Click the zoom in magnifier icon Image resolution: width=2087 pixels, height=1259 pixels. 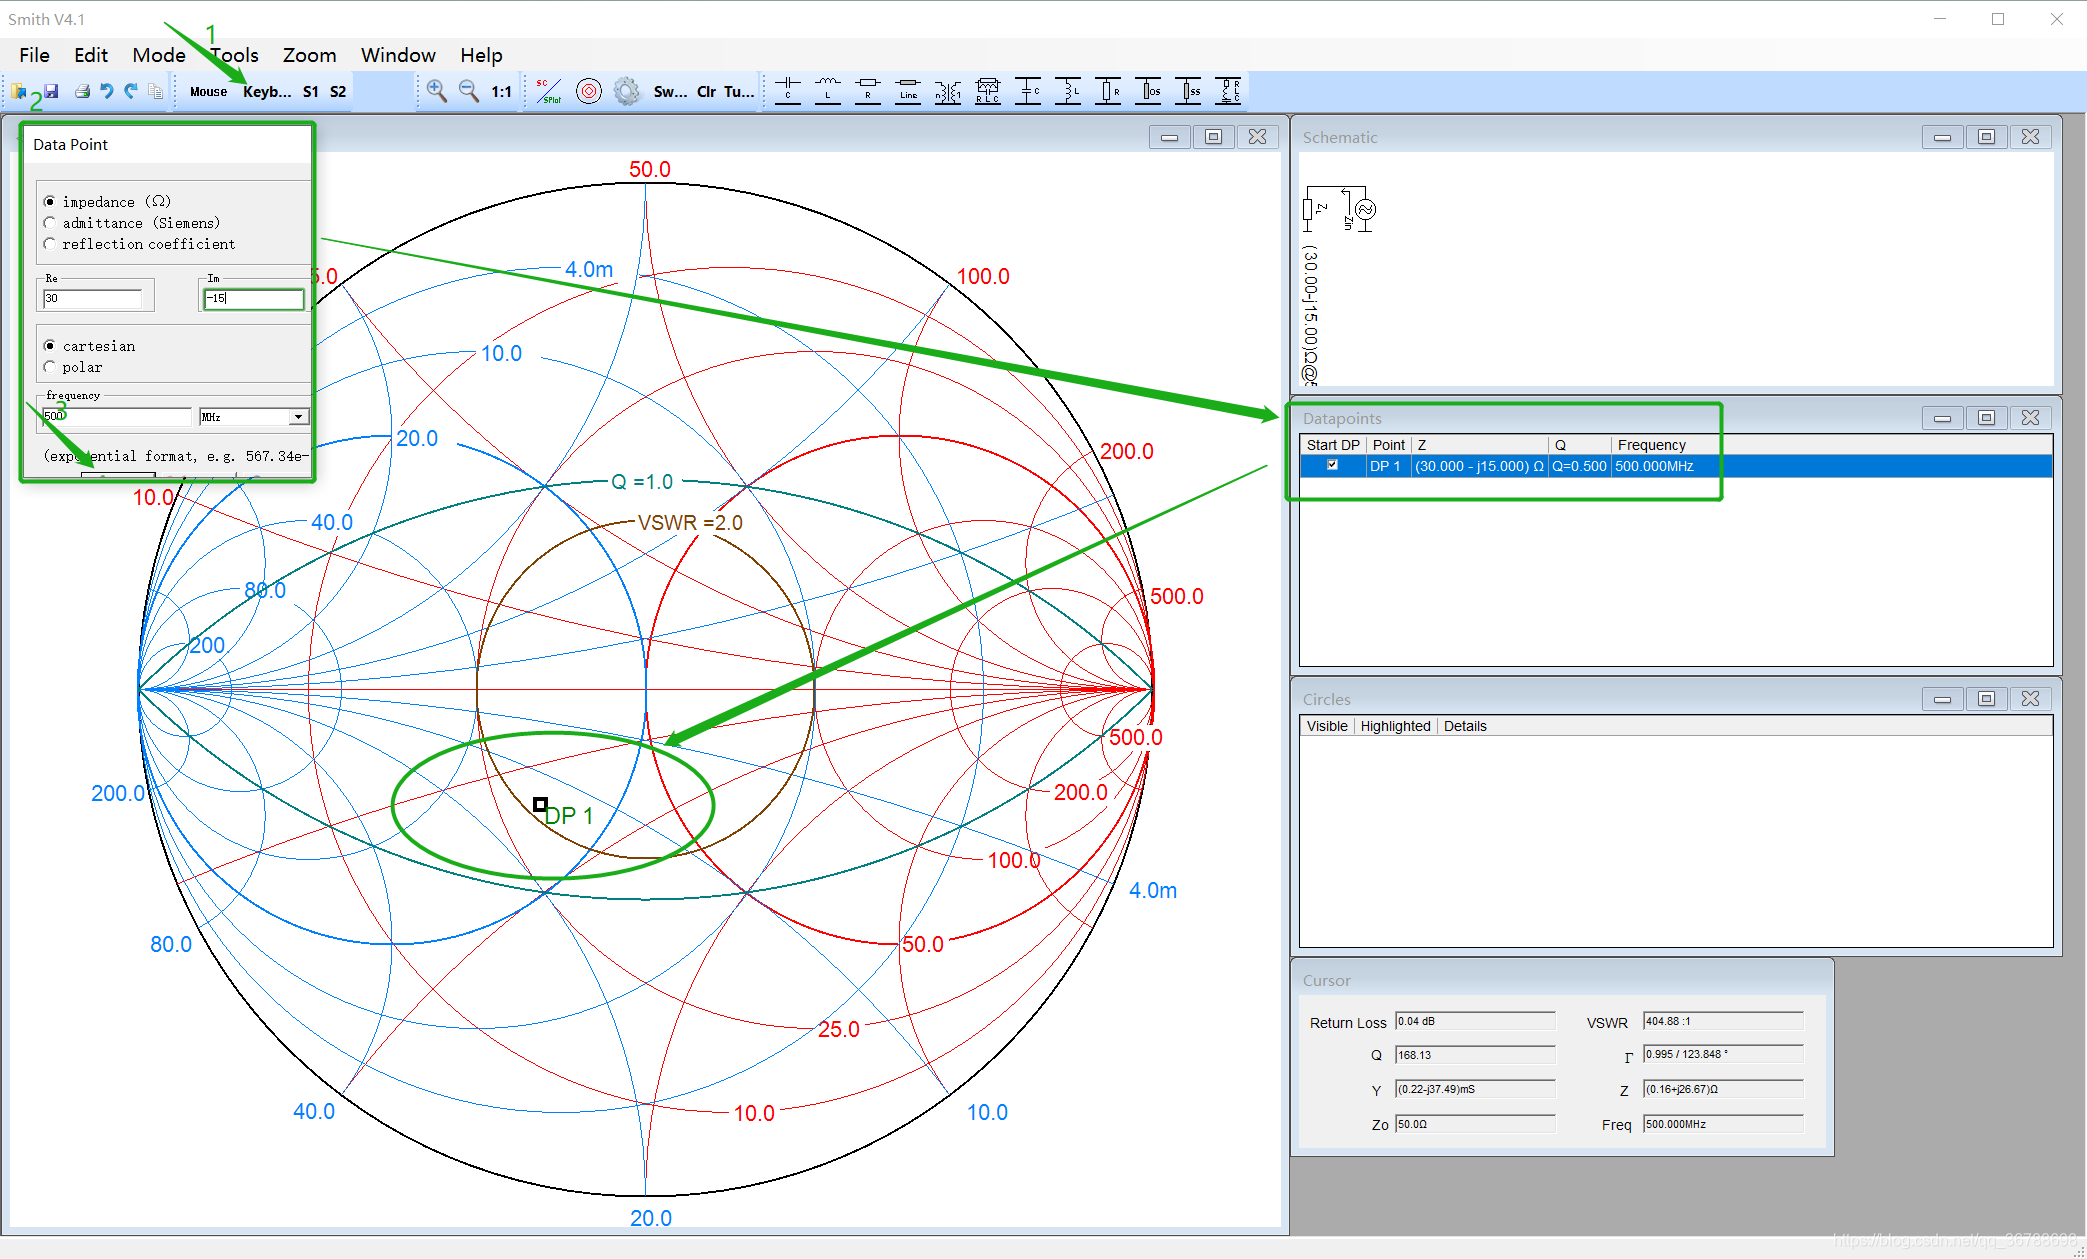437,91
